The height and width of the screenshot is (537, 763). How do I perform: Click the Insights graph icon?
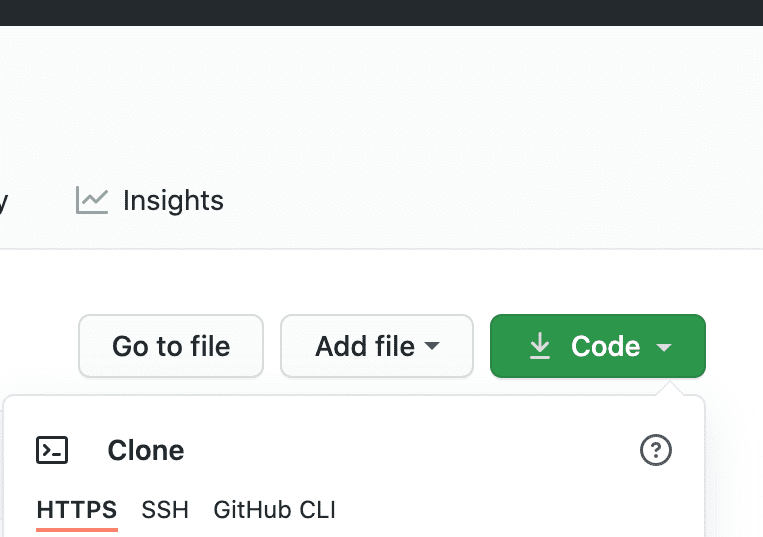coord(91,201)
